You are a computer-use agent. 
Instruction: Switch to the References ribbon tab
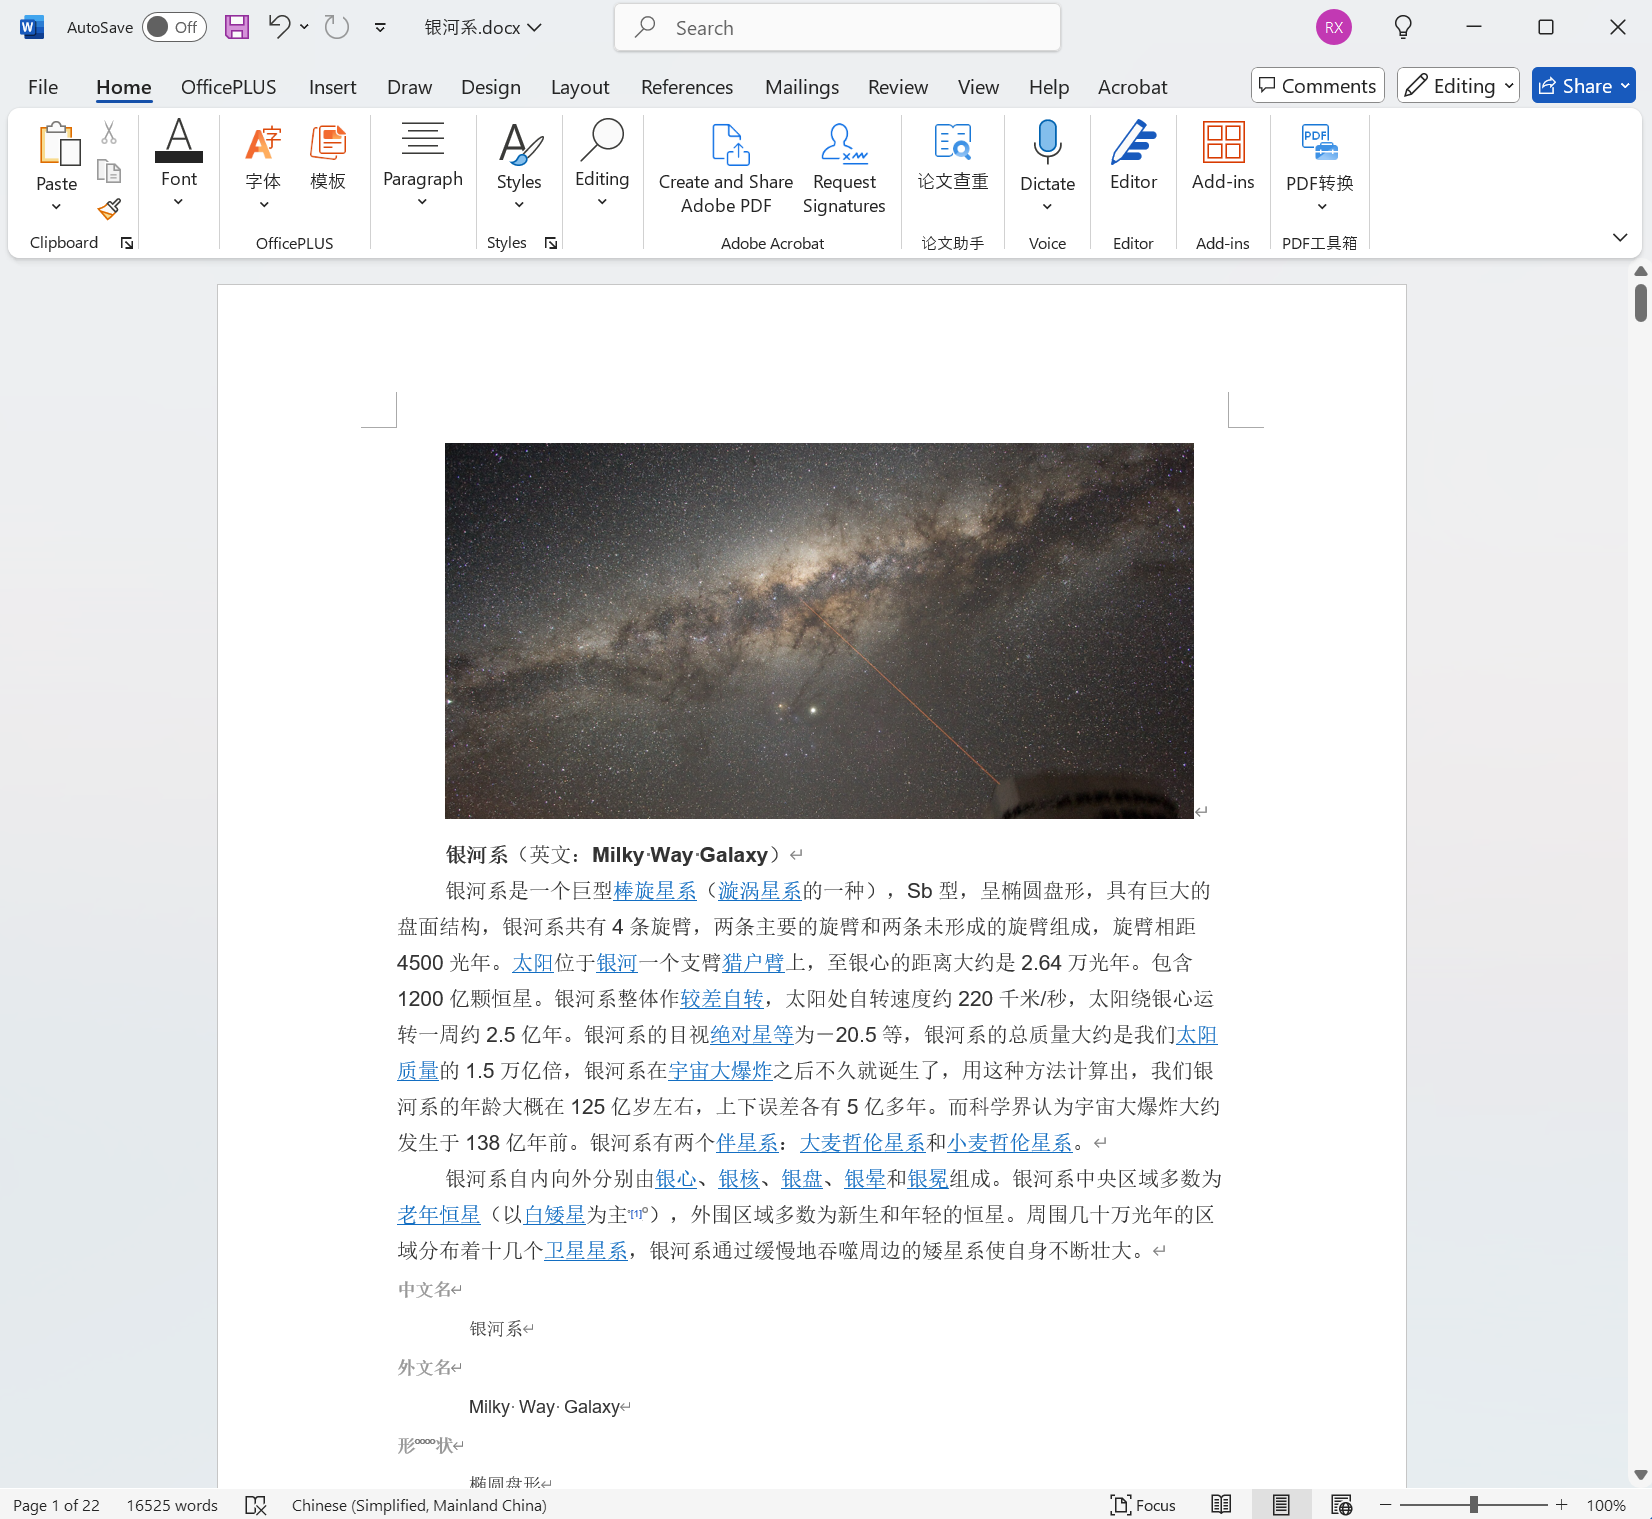point(686,87)
